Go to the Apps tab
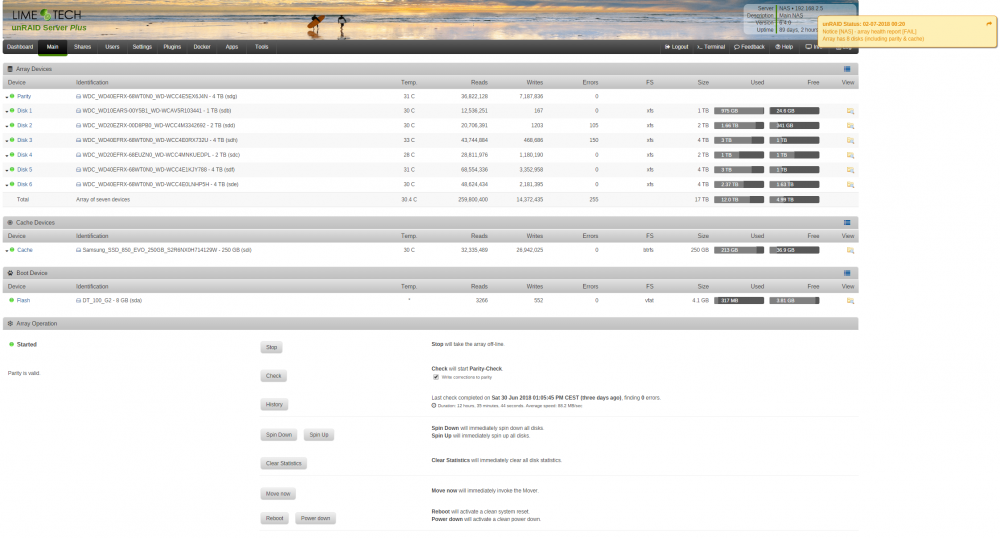 (232, 47)
